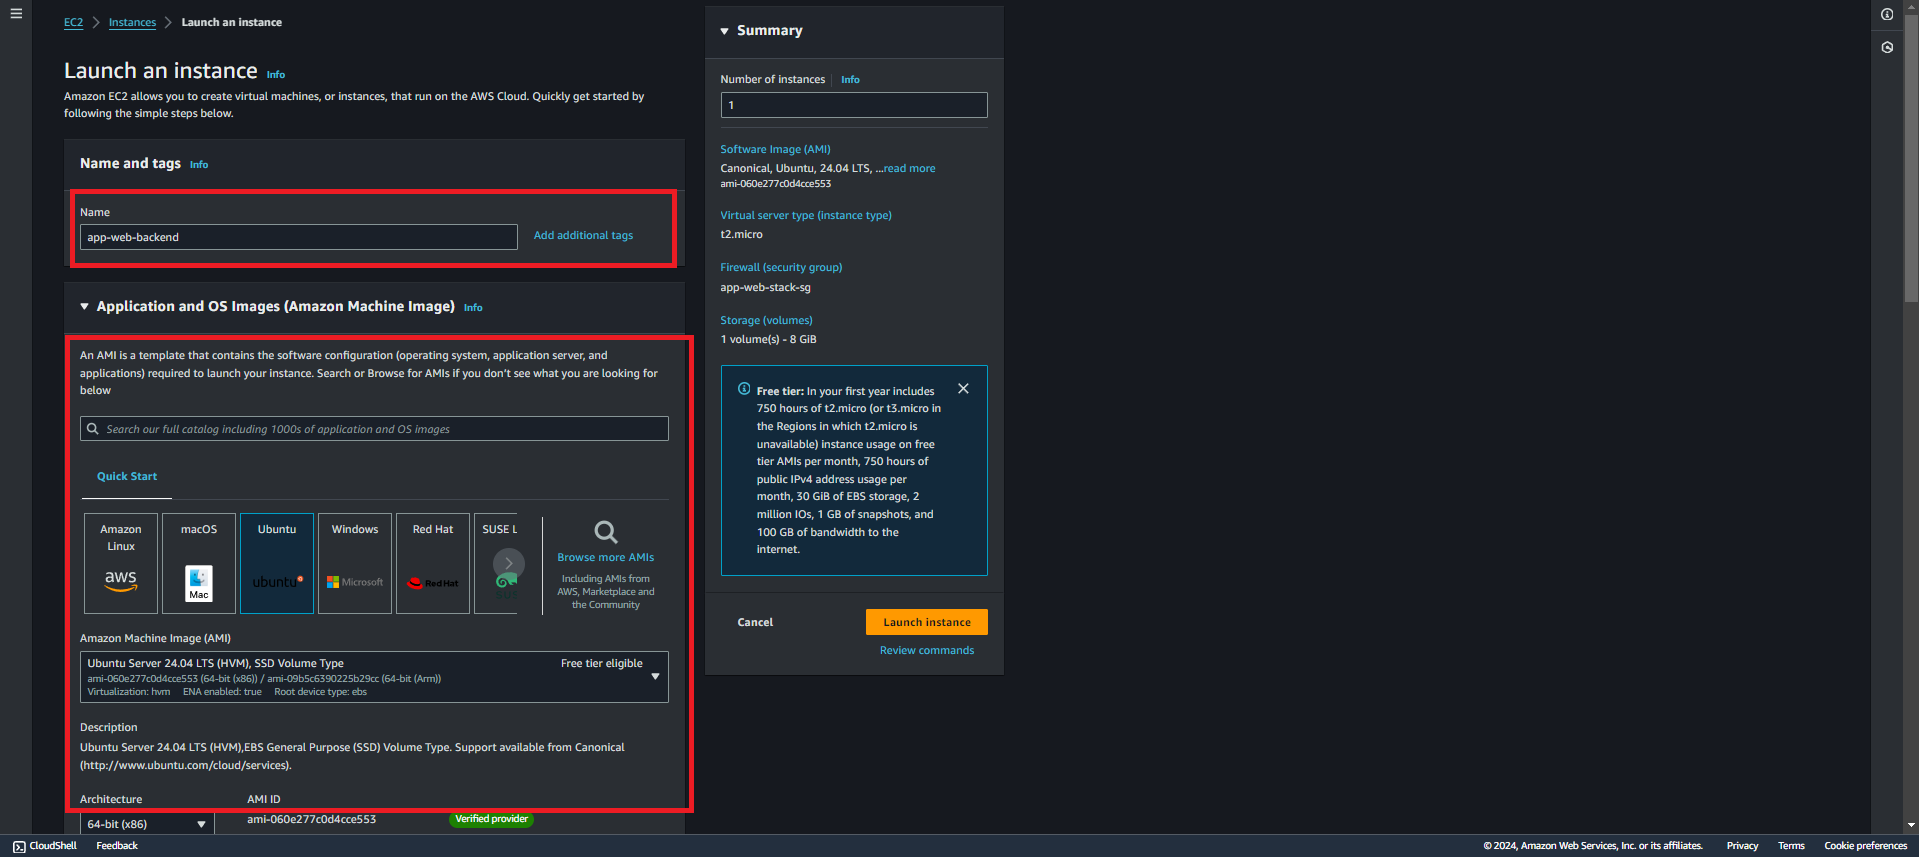Collapse Application and OS Images section

[85, 307]
